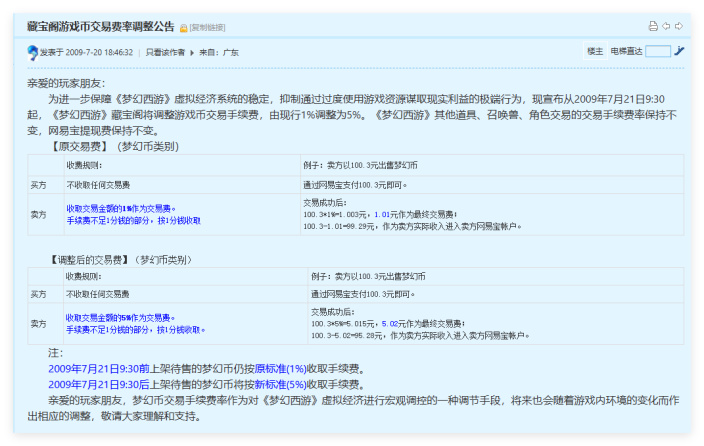Click the post timestamp 2009-7-20 18:46:32
The image size is (704, 446).
(99, 53)
